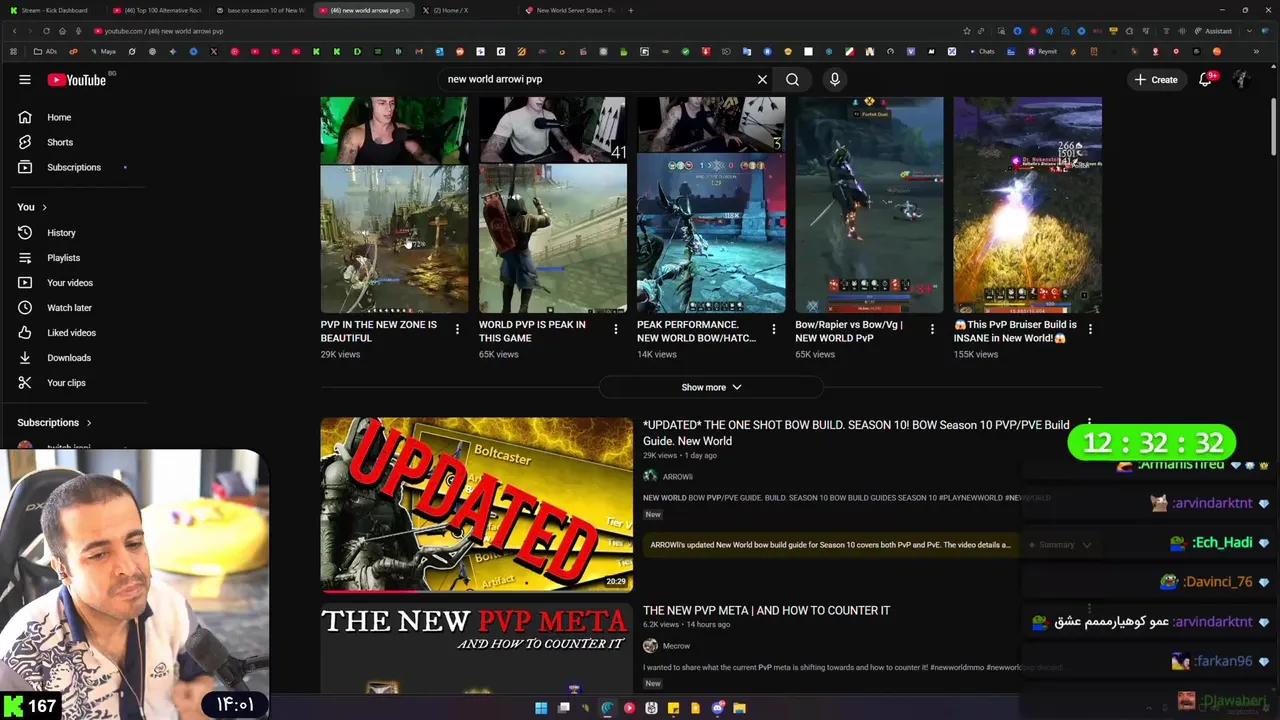
Task: Visit the ARROWii channel name link
Action: [x=677, y=477]
